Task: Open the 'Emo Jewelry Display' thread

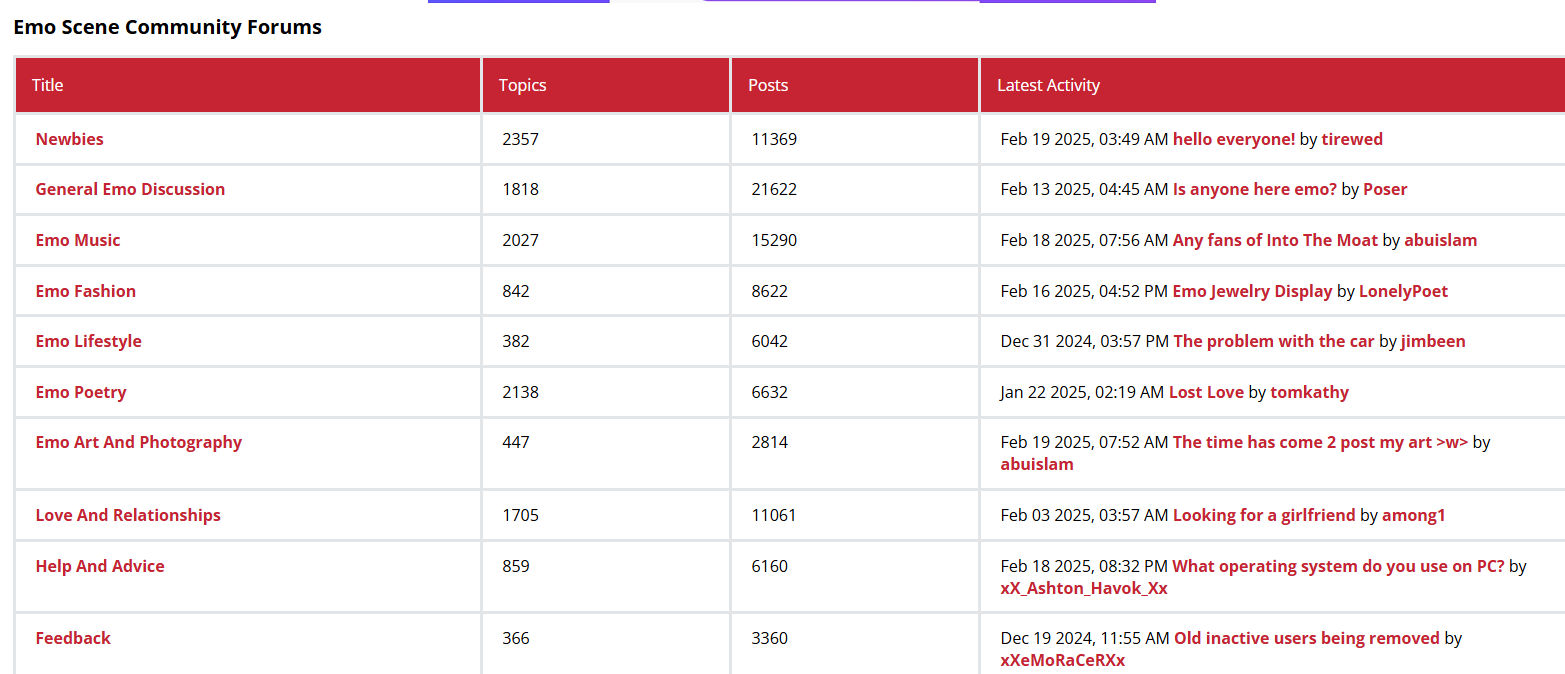Action: click(1252, 291)
